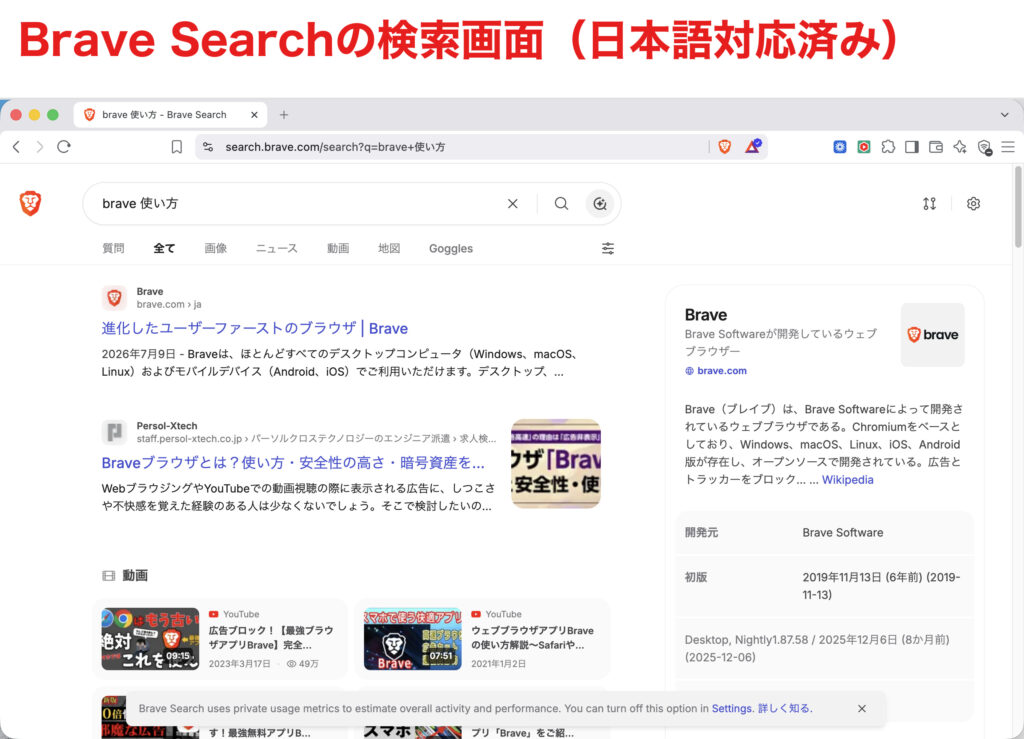Viewport: 1024px width, 739px height.
Task: Select the 全て results tab
Action: 164,248
